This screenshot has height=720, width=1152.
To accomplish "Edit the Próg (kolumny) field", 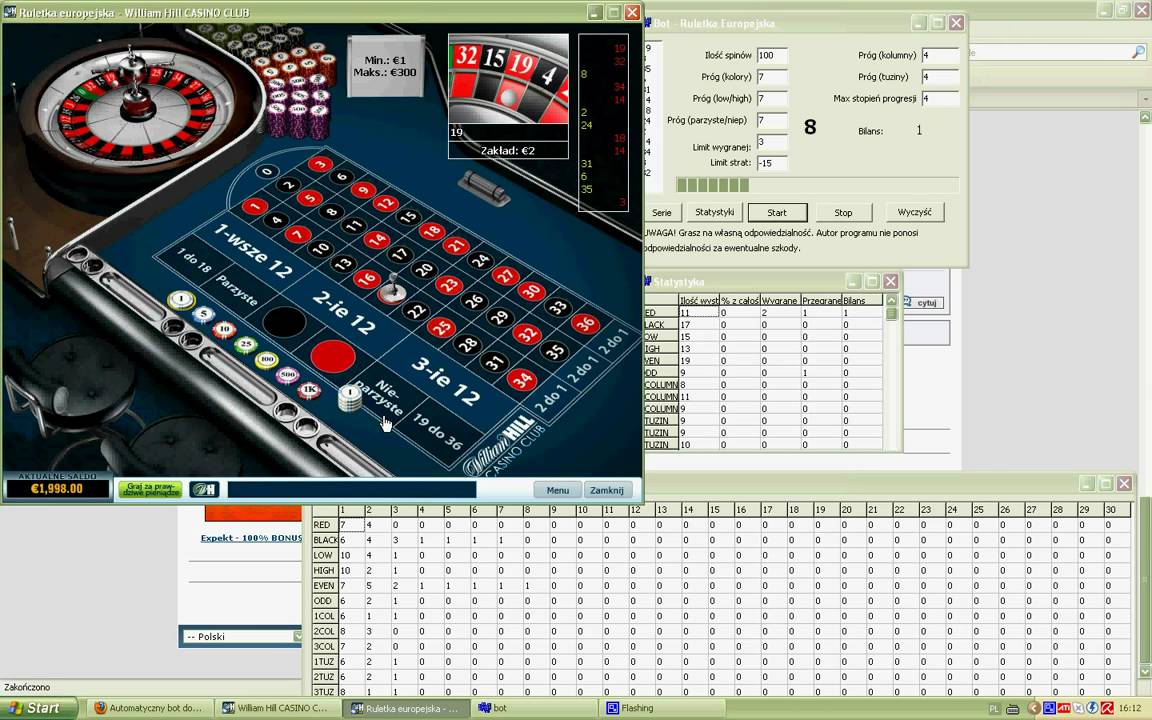I will 940,55.
